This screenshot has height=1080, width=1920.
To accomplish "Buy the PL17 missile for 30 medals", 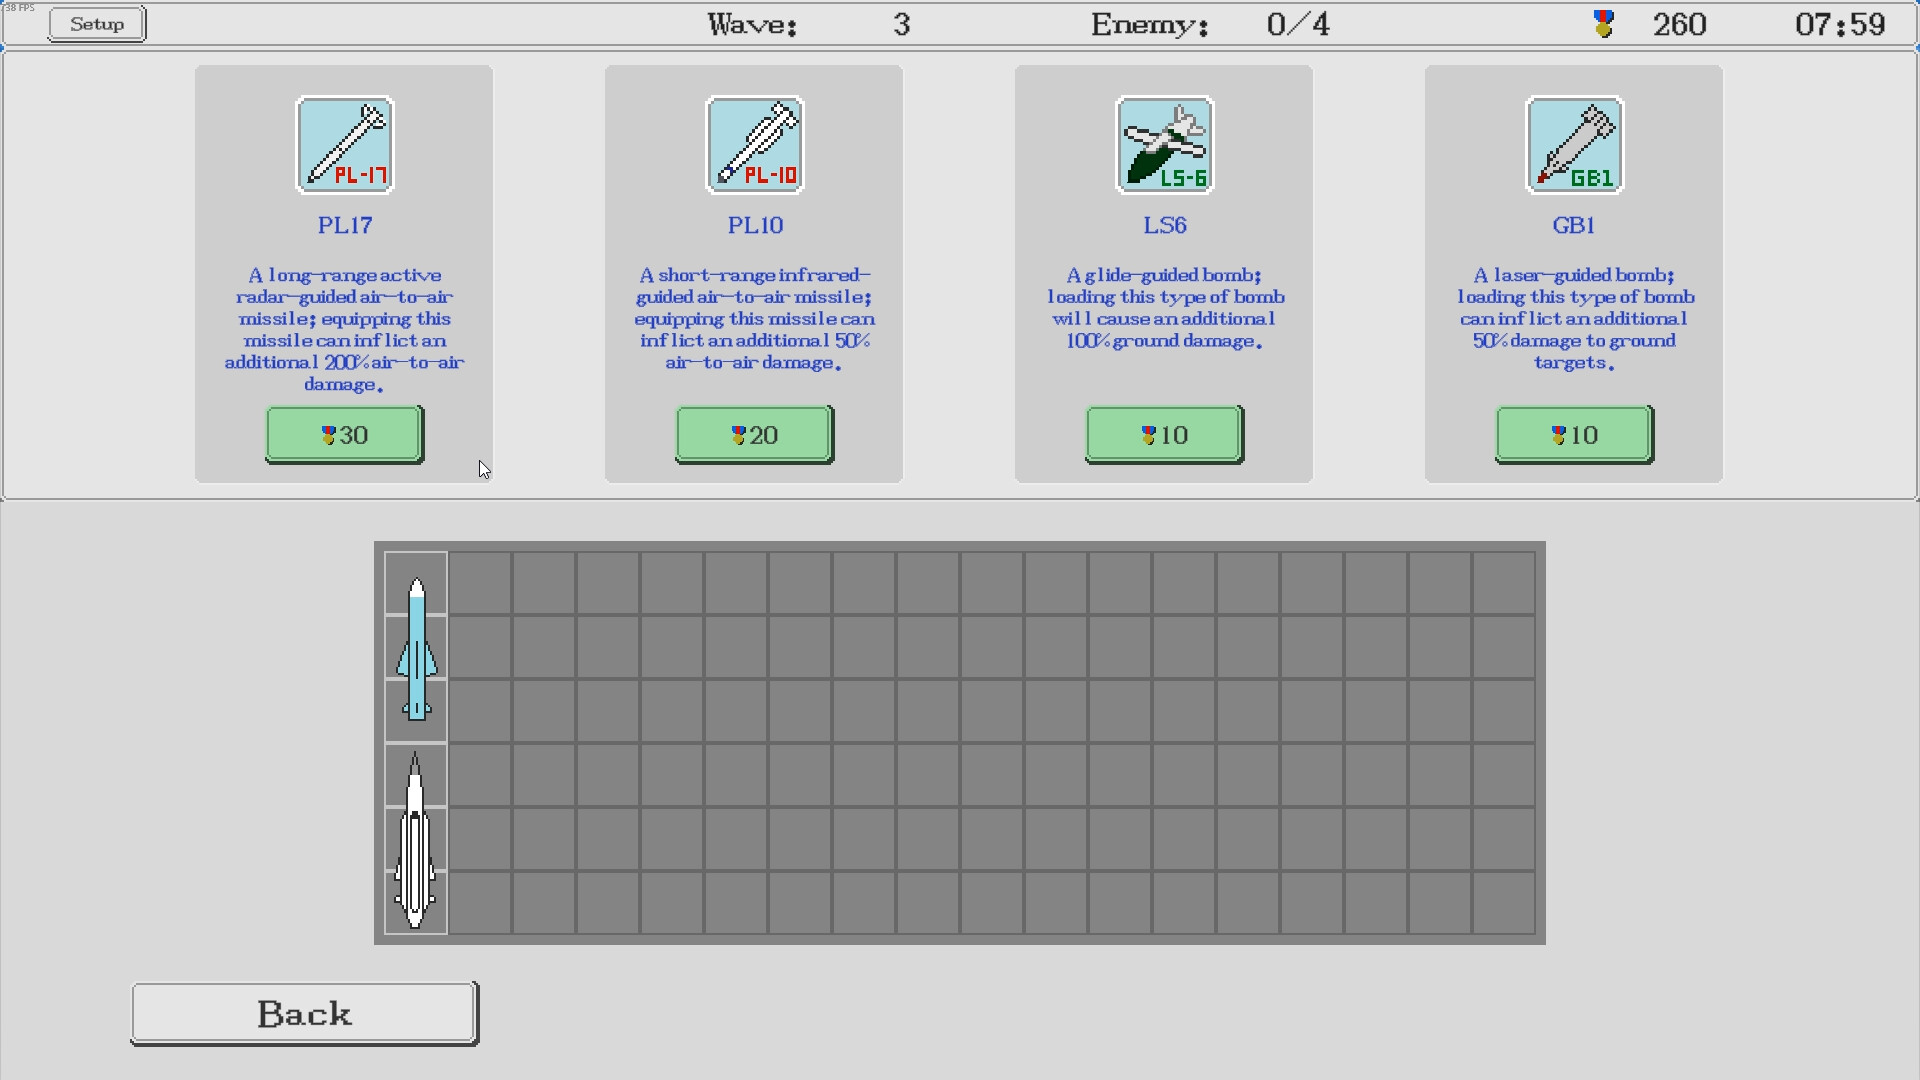I will [344, 434].
